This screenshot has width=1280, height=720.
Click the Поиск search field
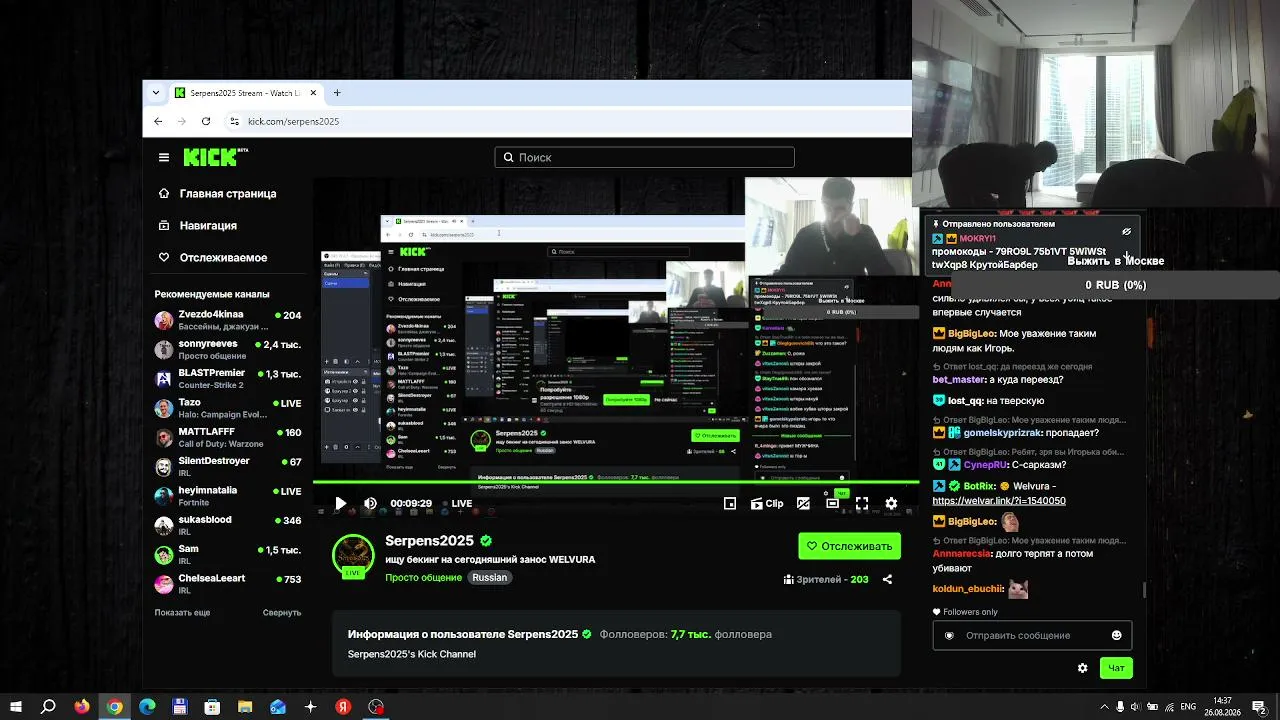(644, 157)
